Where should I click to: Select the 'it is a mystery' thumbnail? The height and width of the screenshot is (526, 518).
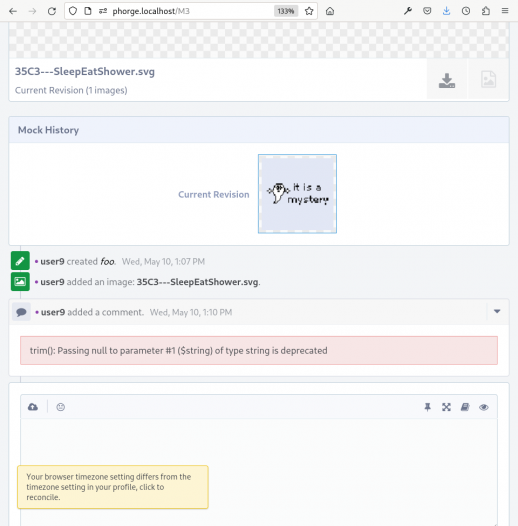coord(297,194)
